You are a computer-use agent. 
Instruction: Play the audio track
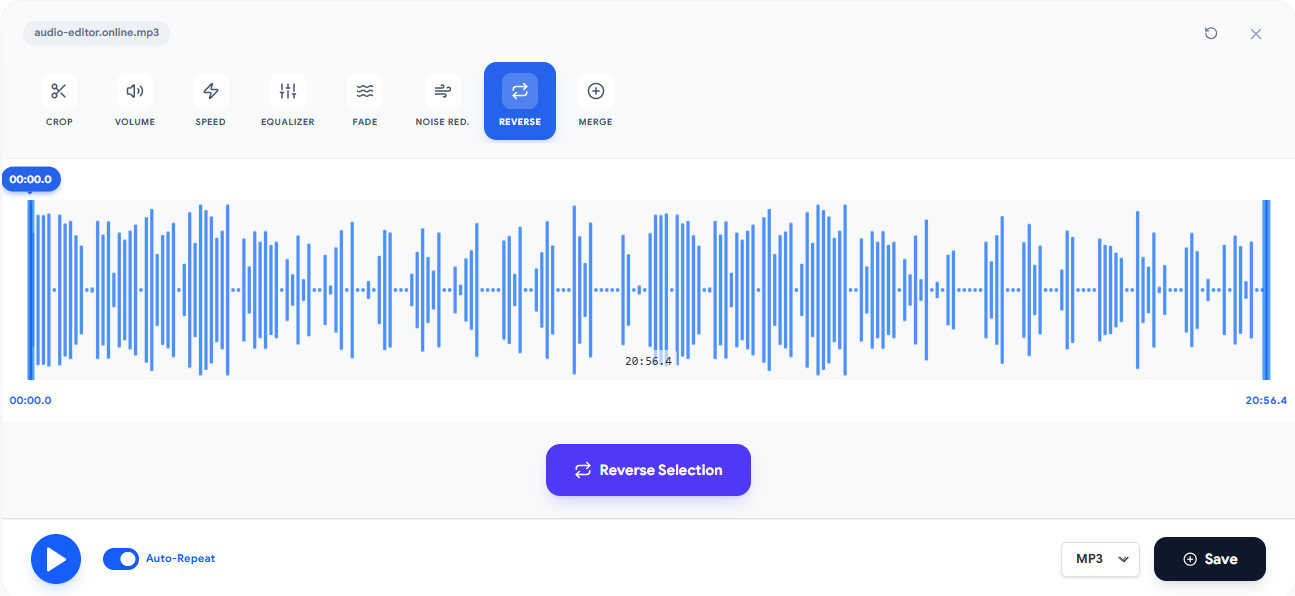click(56, 559)
